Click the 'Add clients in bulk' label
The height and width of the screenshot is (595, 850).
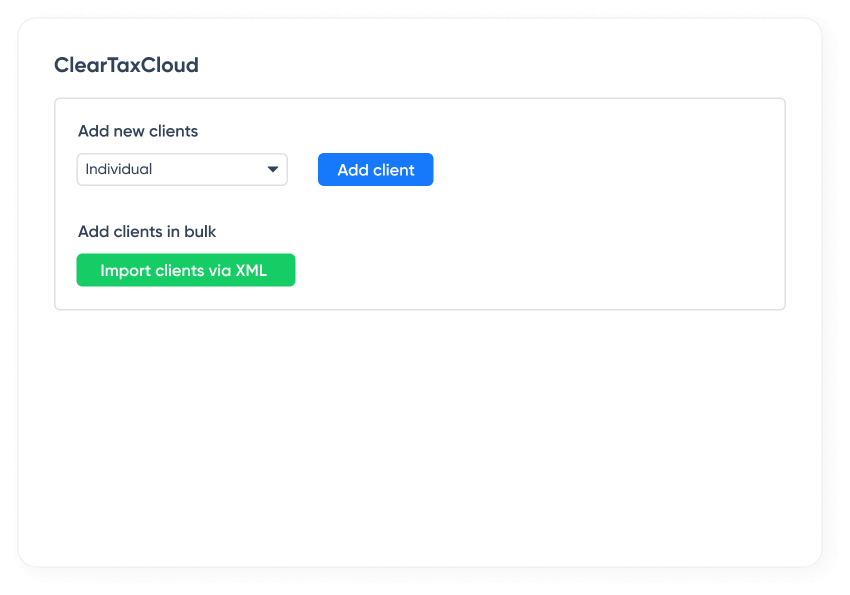[147, 232]
